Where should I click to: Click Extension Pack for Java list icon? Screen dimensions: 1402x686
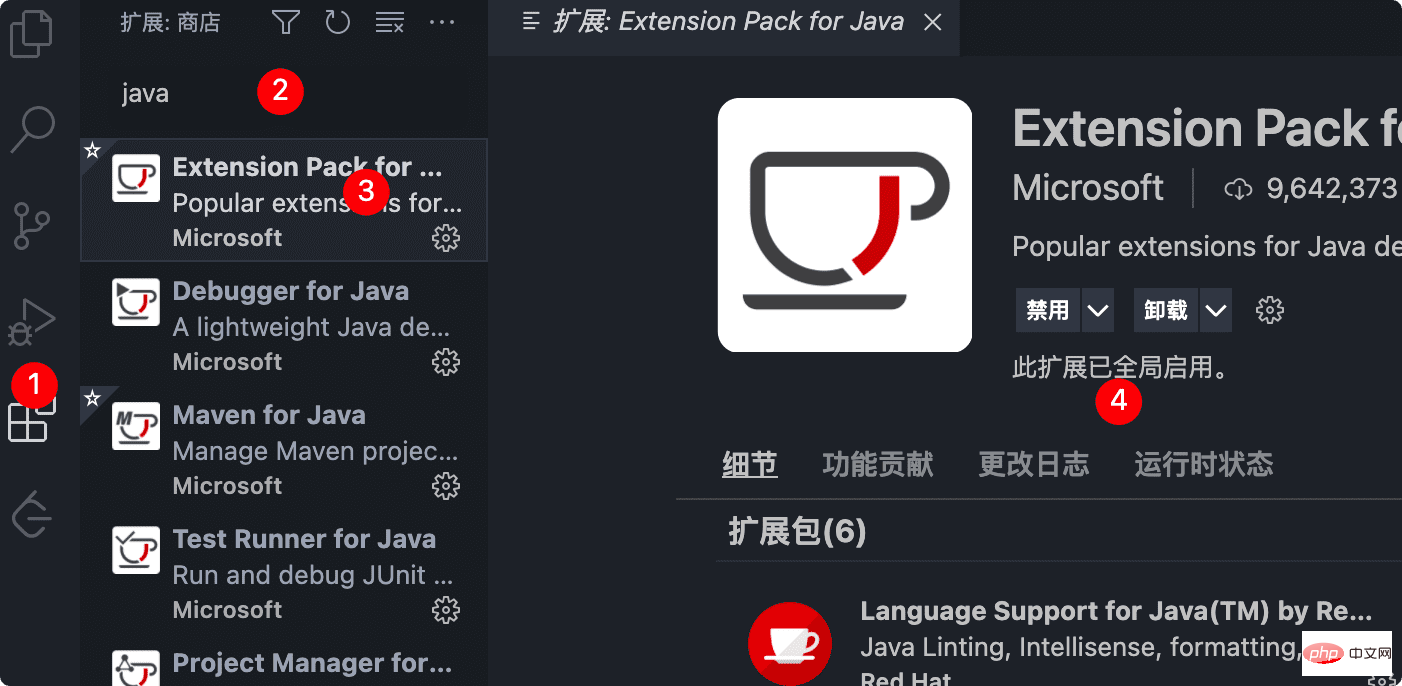(136, 178)
